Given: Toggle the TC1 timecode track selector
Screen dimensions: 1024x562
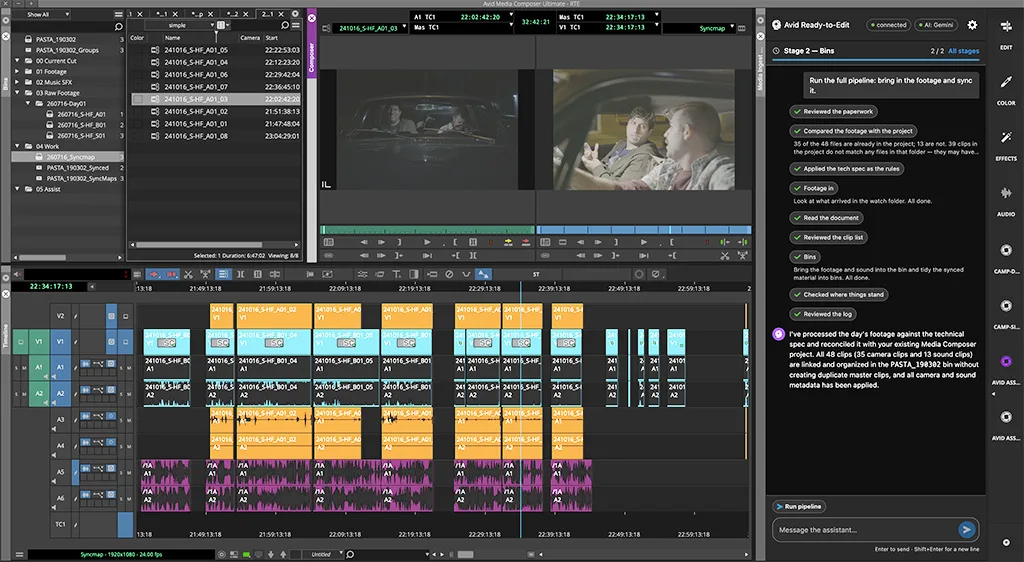Looking at the screenshot, I should tap(60, 524).
